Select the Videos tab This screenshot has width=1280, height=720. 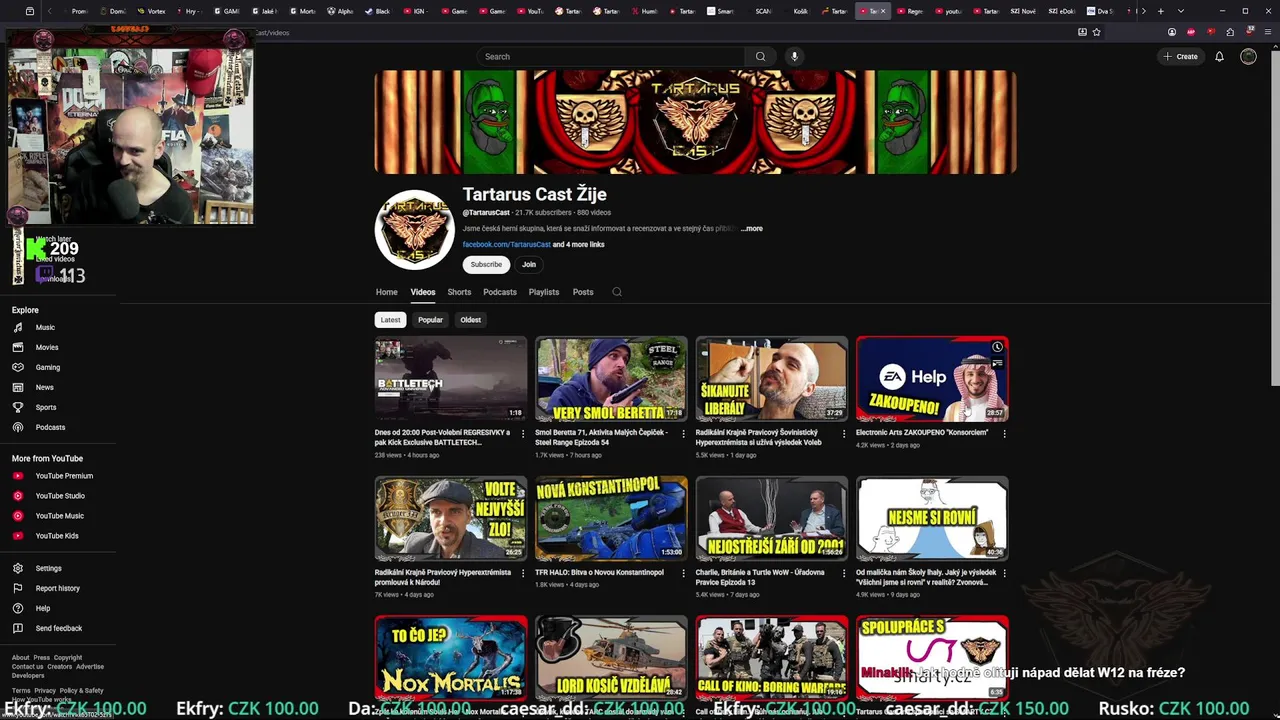423,292
